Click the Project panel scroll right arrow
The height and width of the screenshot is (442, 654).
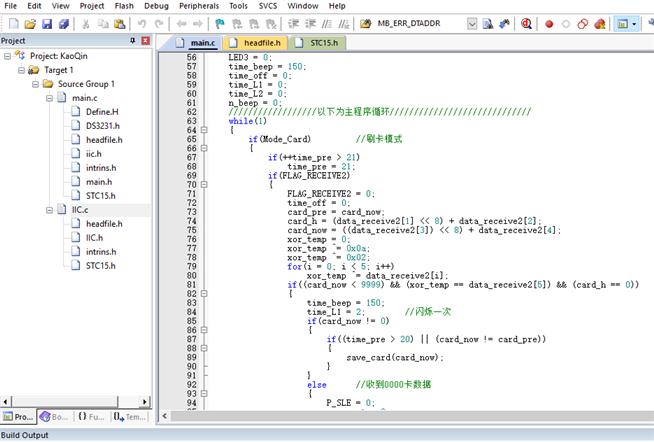coord(144,402)
